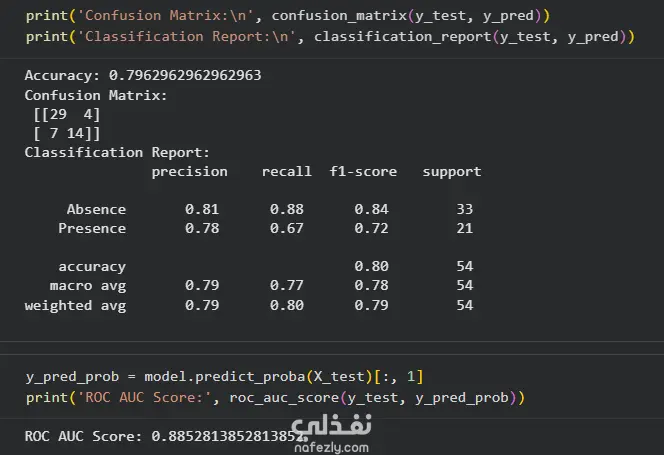Click the roc_auc_score print statement
This screenshot has width=664, height=455.
(x=275, y=398)
